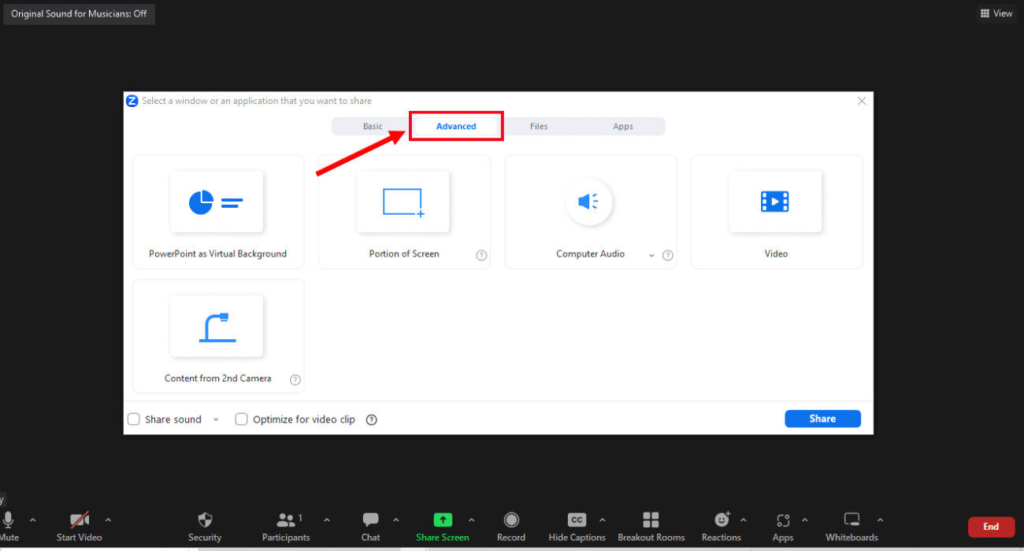
Task: Select PowerPoint as Virtual Background option
Action: click(217, 212)
